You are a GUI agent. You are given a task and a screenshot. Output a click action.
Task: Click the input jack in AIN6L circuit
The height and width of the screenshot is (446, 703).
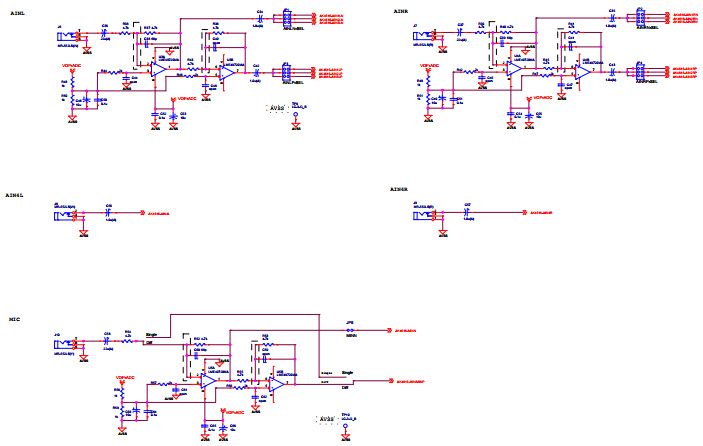[66, 213]
